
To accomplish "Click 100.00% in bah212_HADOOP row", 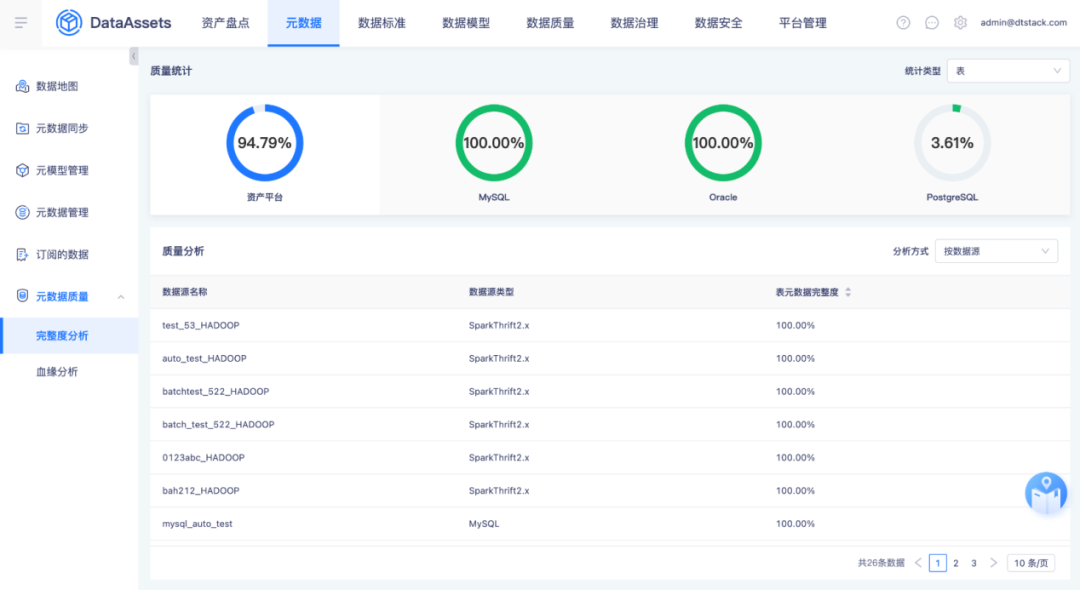I will [795, 490].
